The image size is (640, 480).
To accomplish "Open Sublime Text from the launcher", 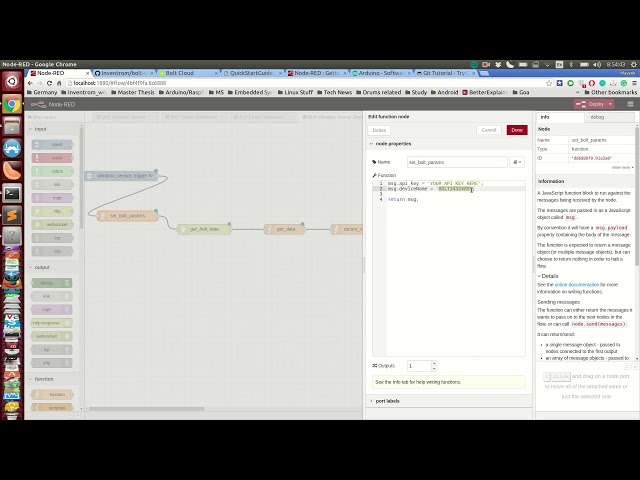I will [12, 215].
